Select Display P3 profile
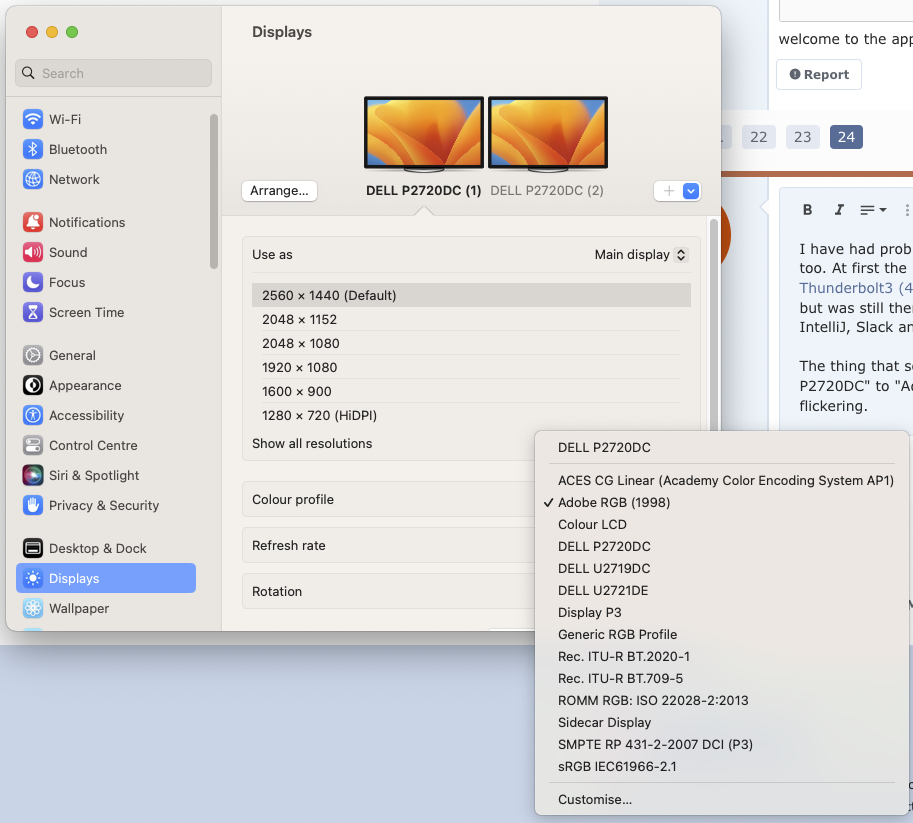This screenshot has height=823, width=913. [x=721, y=613]
